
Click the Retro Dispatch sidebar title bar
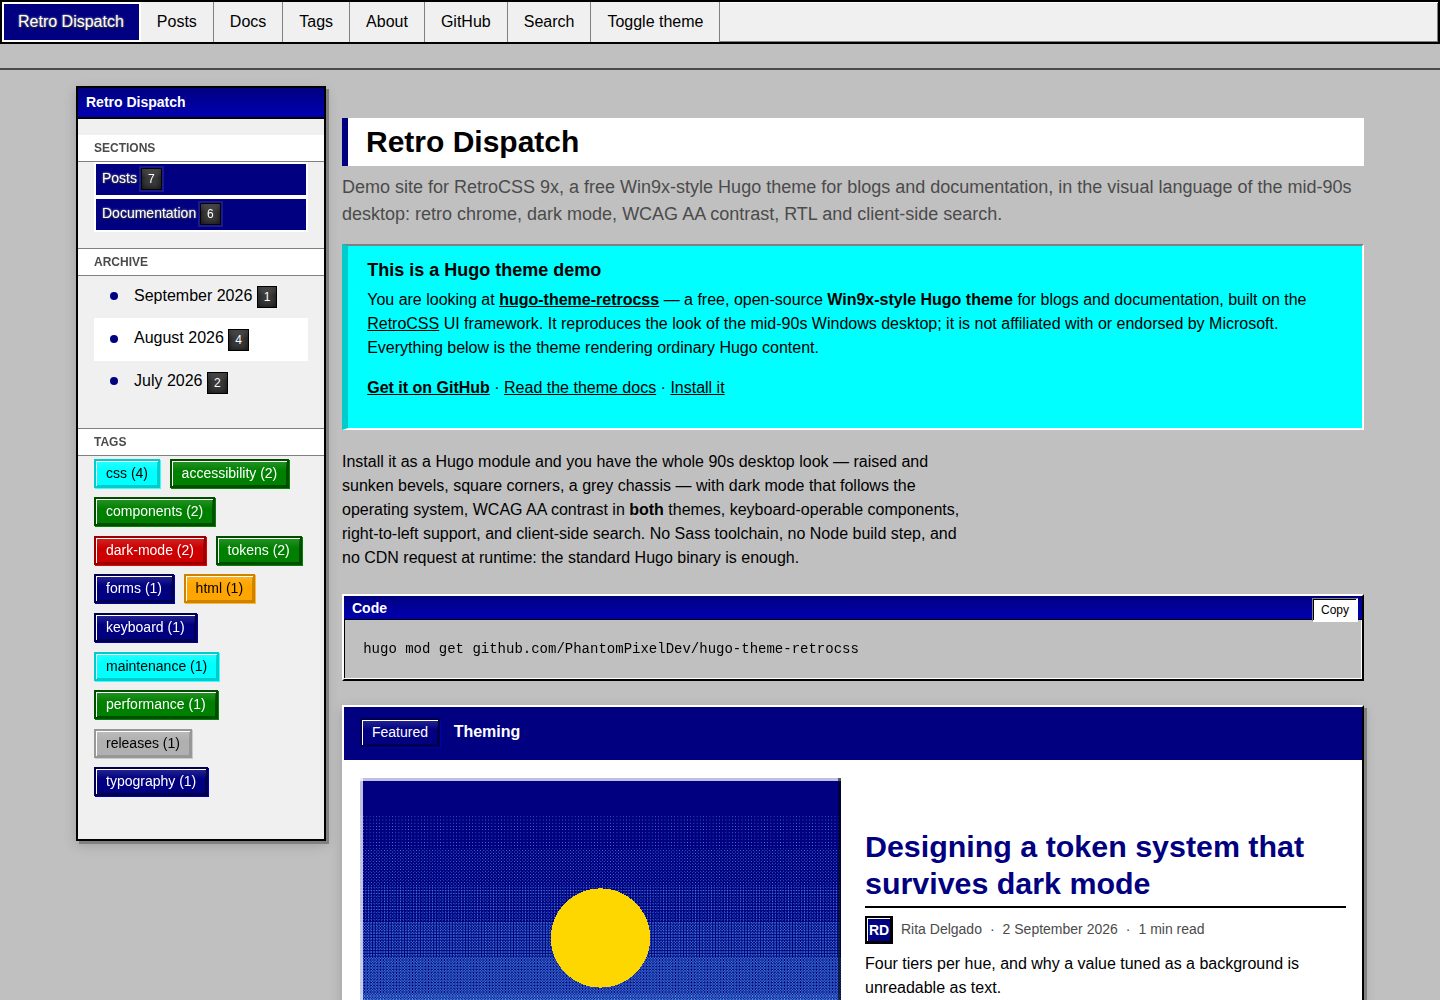201,103
